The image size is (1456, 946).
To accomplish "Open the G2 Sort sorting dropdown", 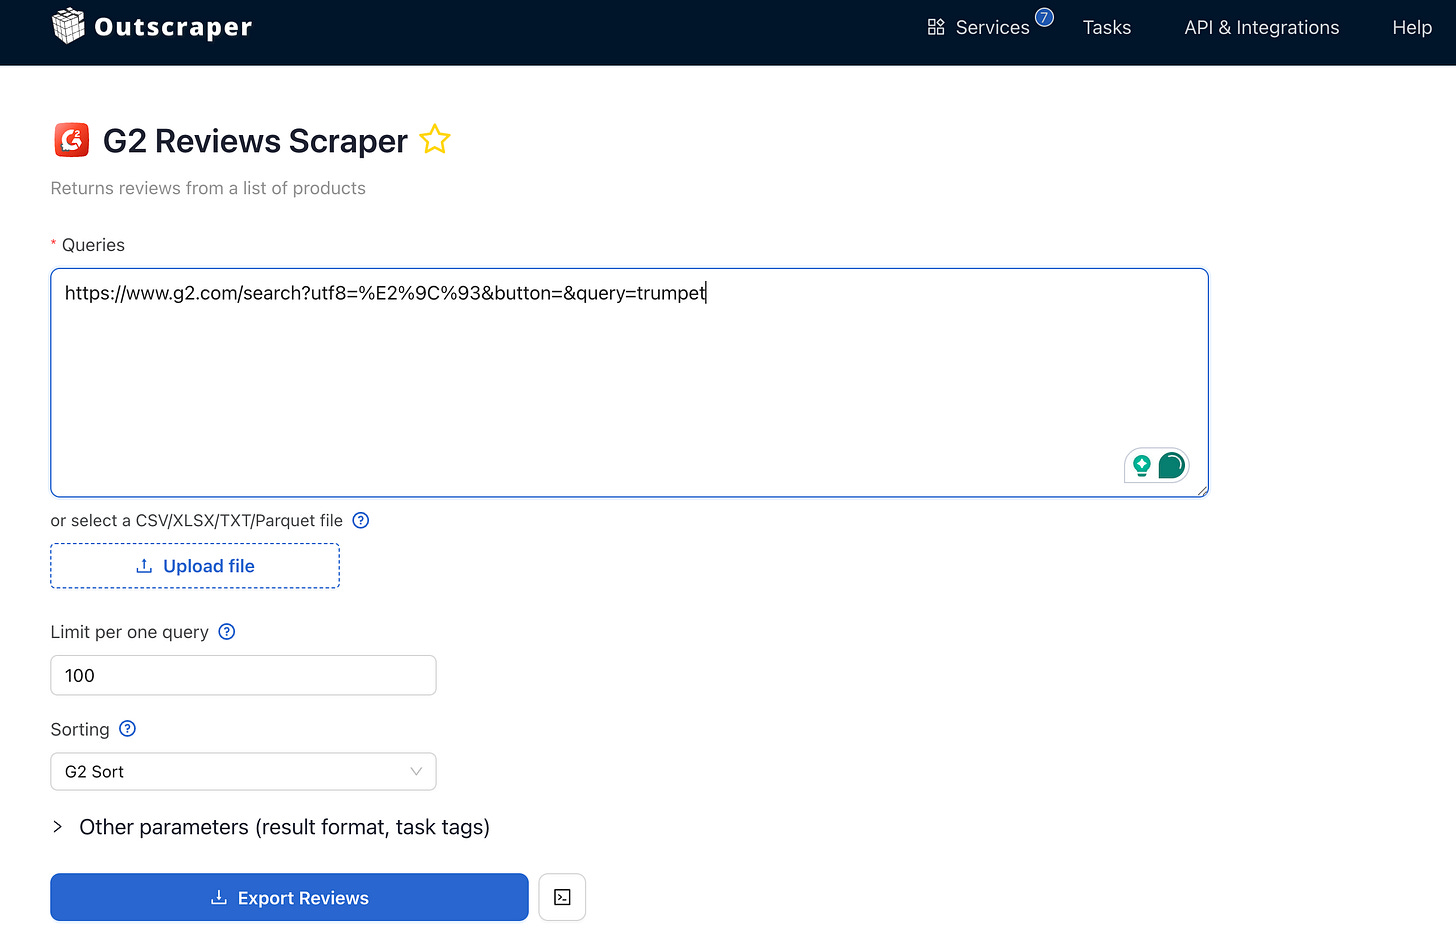I will coord(243,772).
